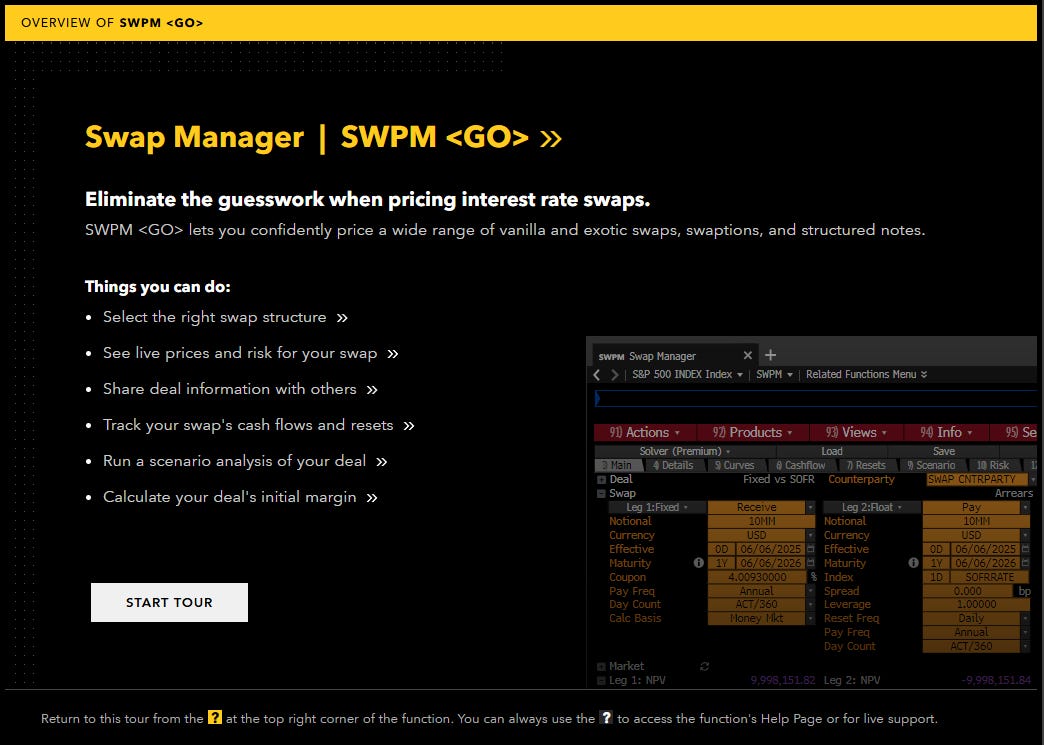The width and height of the screenshot is (1044, 745).
Task: Switch to the Risk tab
Action: tap(993, 465)
